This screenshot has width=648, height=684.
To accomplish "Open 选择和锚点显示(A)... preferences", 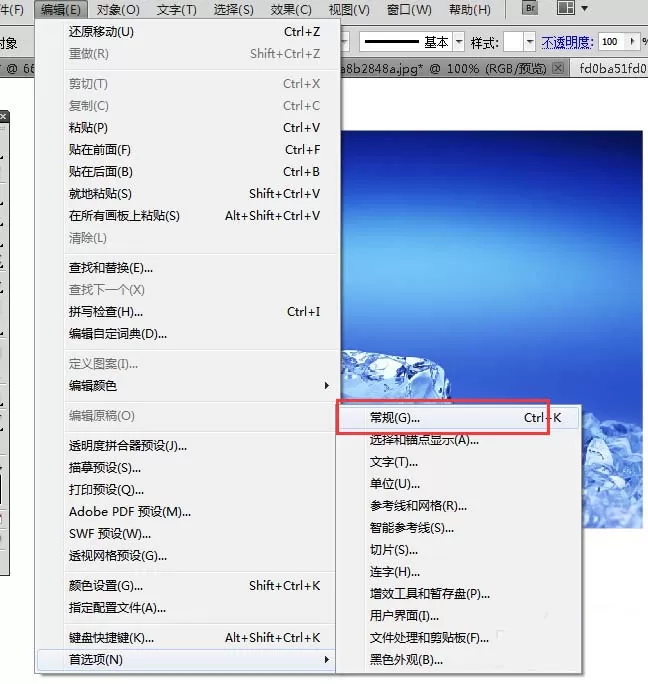I will (x=459, y=440).
